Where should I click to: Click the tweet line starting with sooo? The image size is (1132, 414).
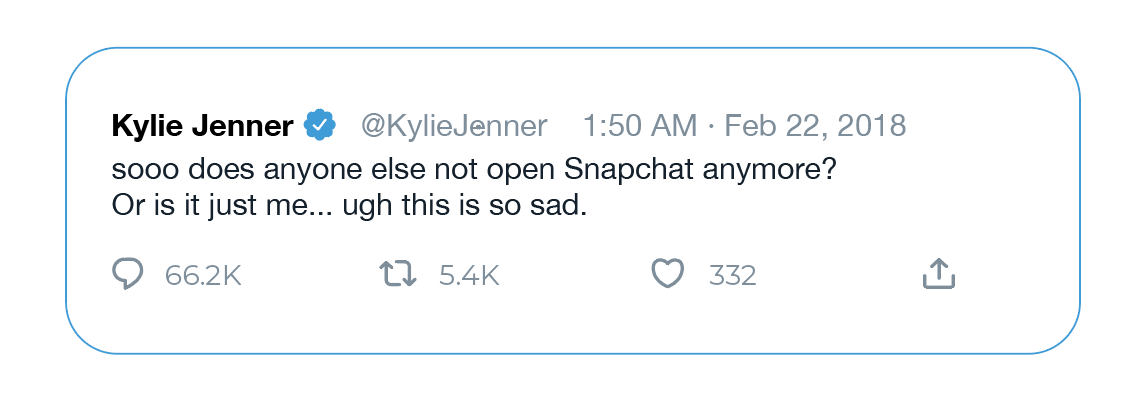[474, 173]
